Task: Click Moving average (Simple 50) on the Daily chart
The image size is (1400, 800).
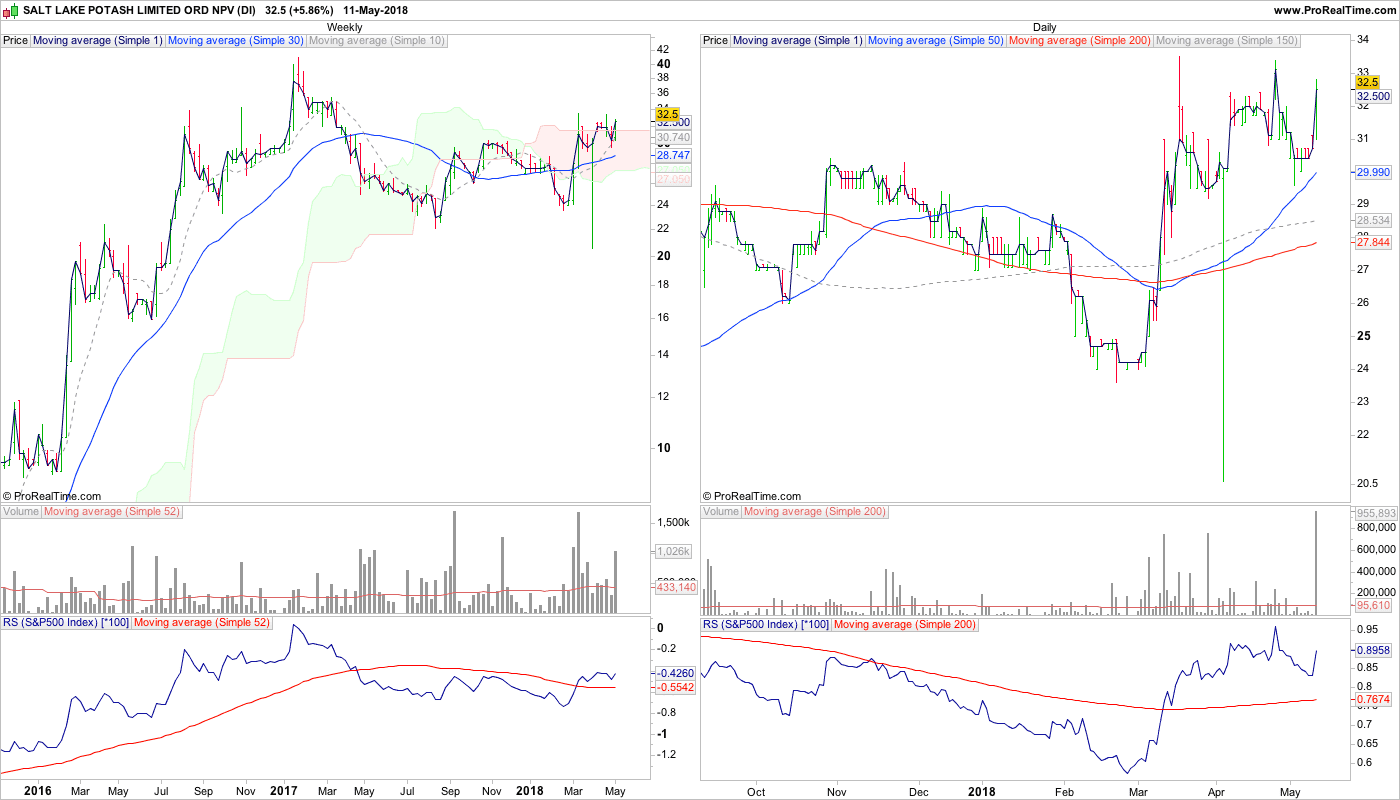Action: [x=935, y=41]
